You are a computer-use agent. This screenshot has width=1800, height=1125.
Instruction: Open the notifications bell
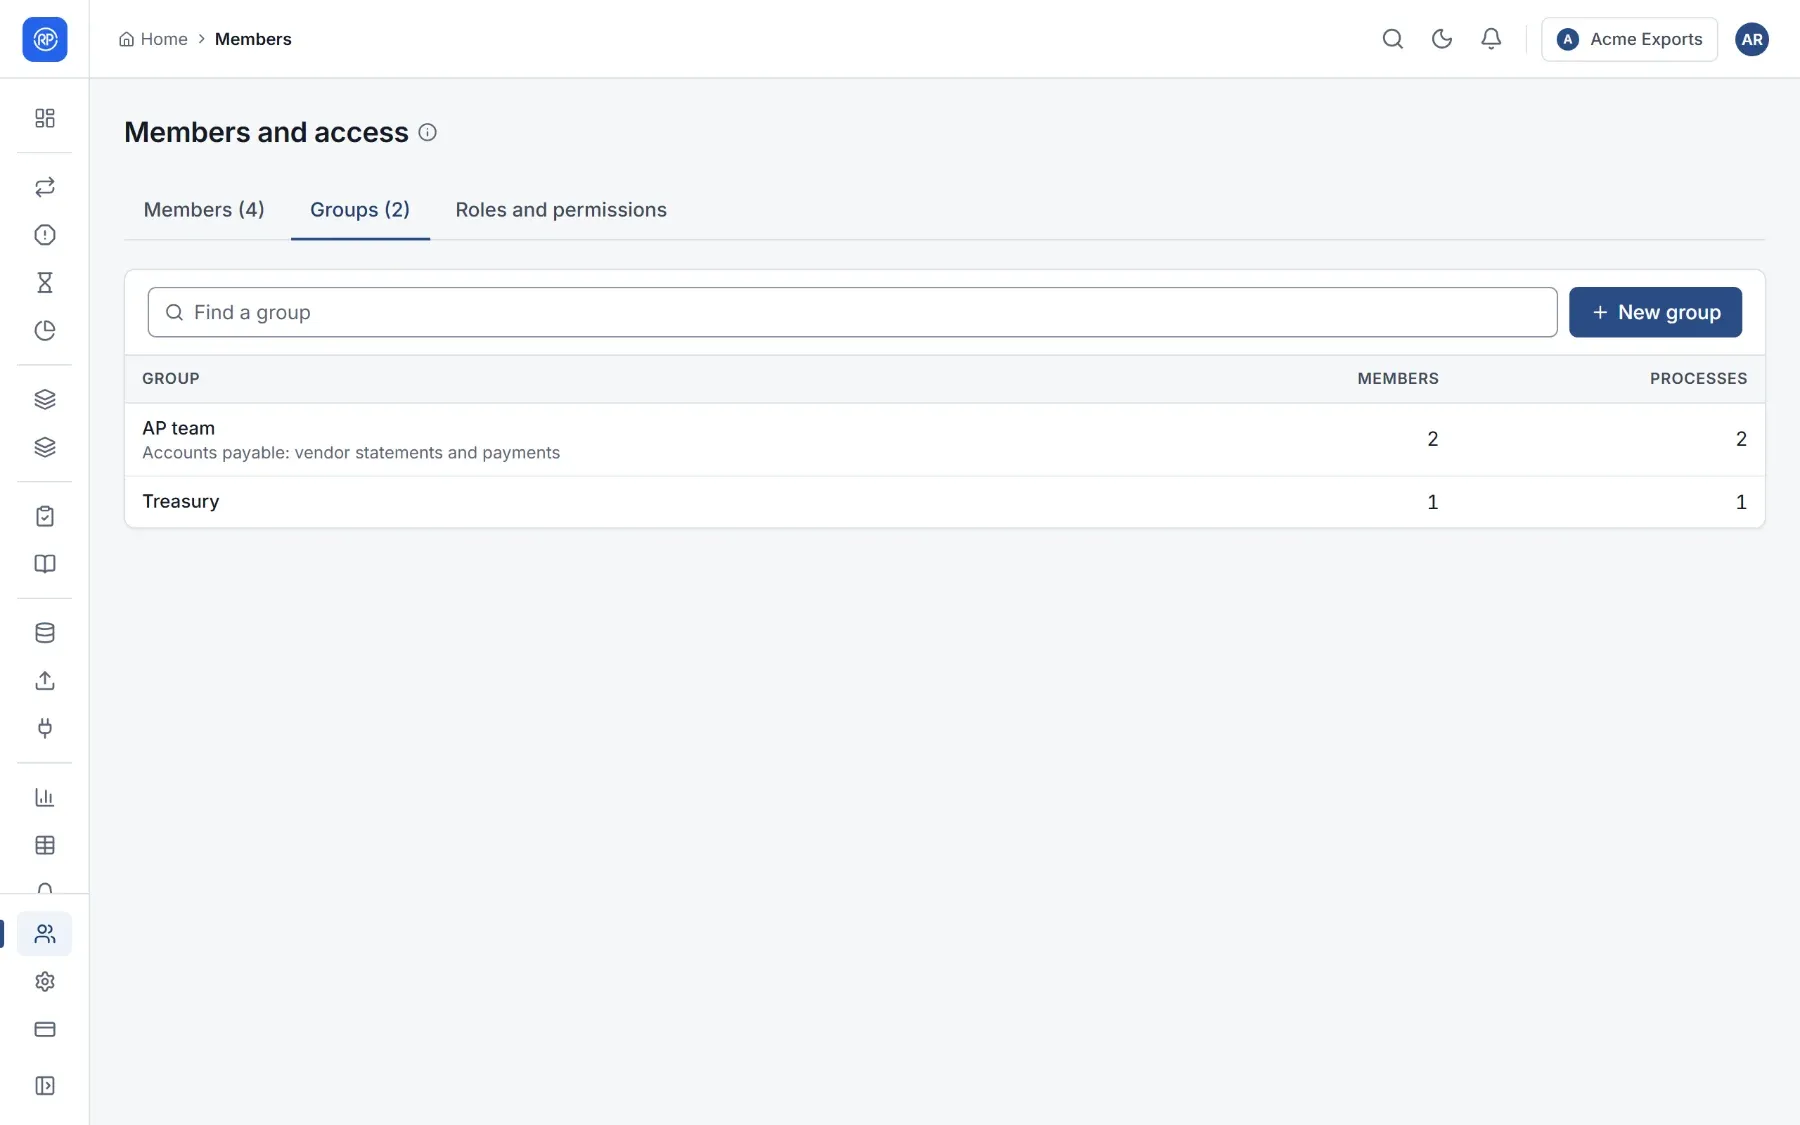tap(1491, 39)
